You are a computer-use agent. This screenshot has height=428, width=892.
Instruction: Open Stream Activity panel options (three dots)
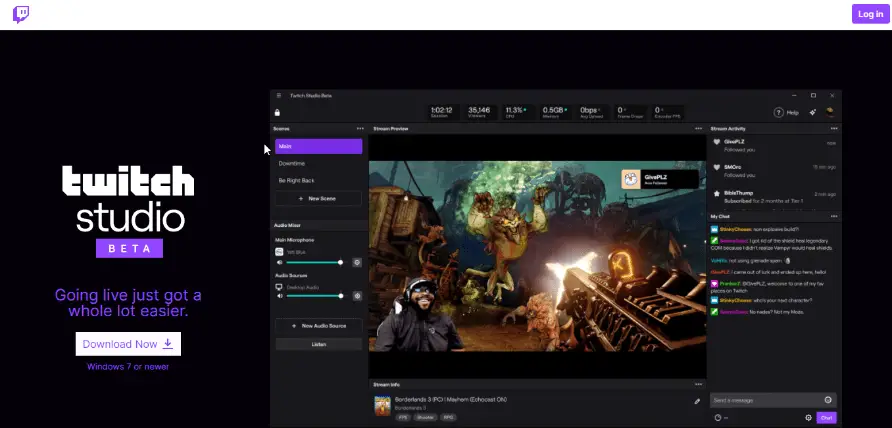click(x=834, y=129)
